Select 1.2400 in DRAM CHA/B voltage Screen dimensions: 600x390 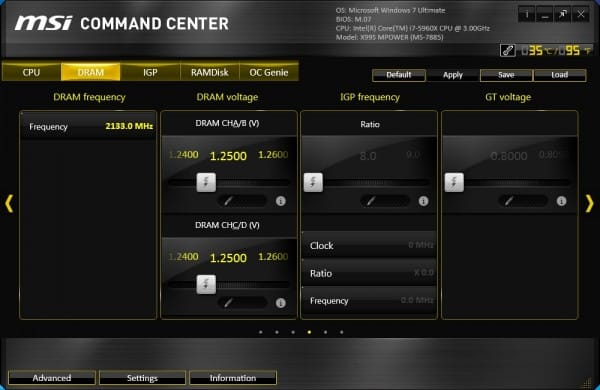[x=184, y=155]
